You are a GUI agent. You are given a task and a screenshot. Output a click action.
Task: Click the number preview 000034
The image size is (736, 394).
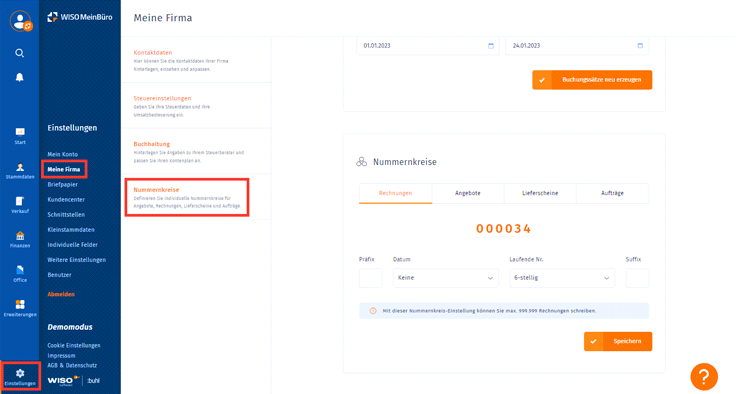coord(504,229)
